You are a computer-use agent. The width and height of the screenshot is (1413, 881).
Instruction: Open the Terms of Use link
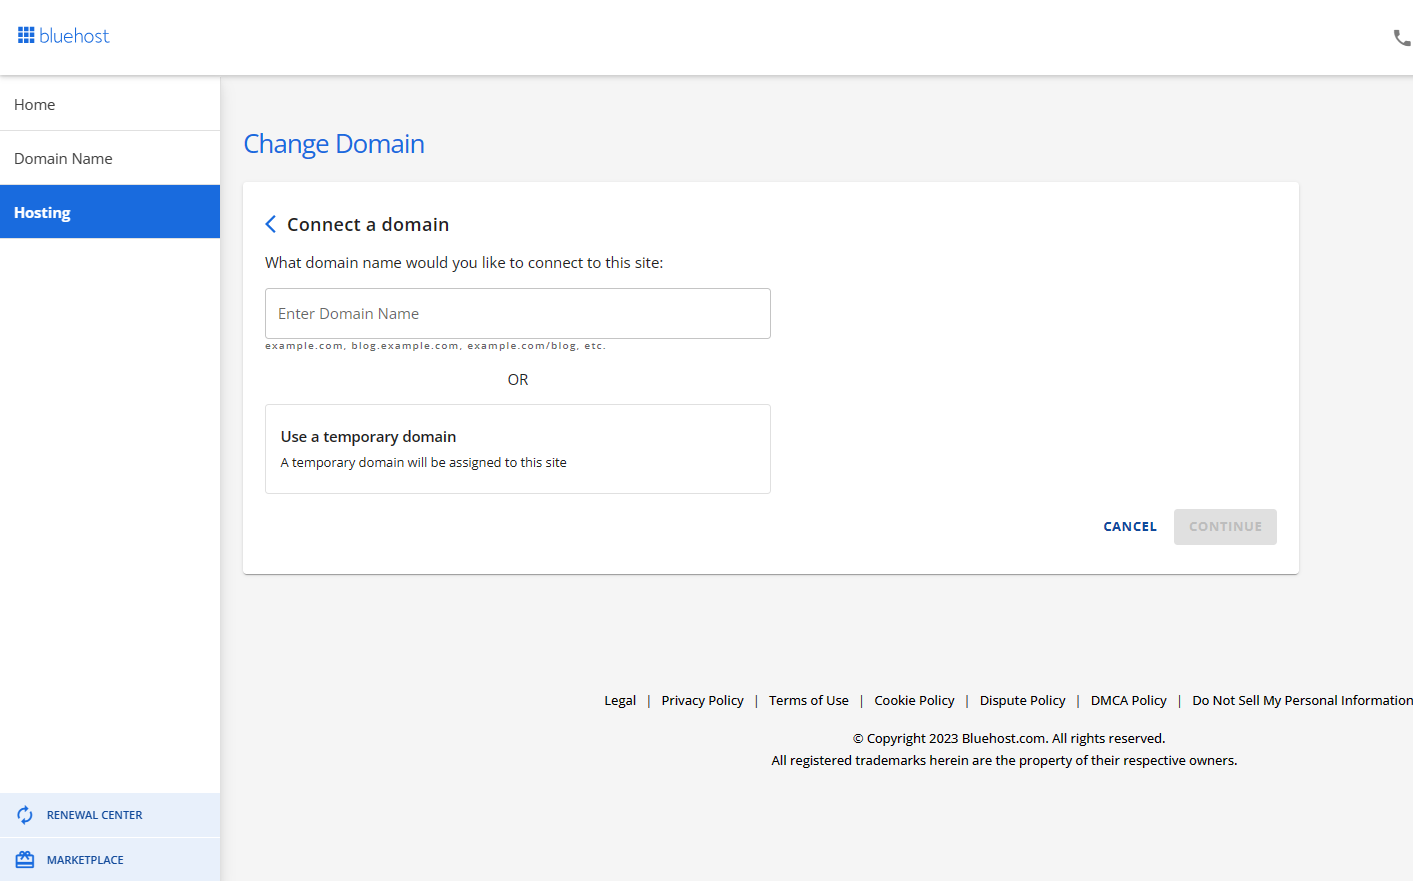(809, 700)
